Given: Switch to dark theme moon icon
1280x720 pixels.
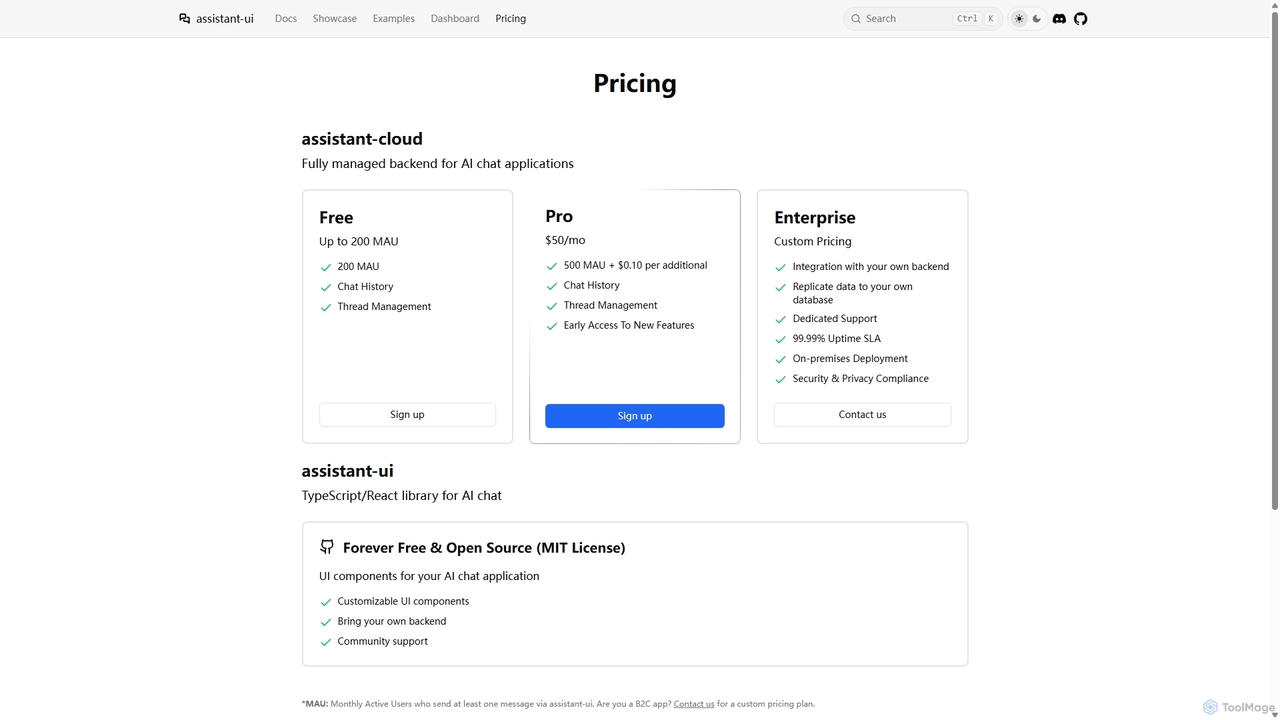Looking at the screenshot, I should click(x=1037, y=19).
